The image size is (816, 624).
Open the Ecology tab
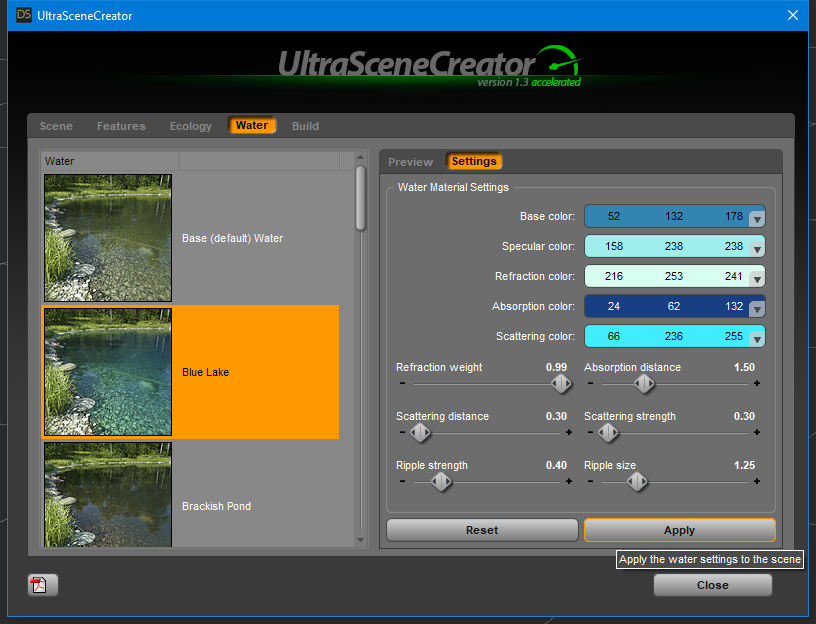tap(190, 126)
